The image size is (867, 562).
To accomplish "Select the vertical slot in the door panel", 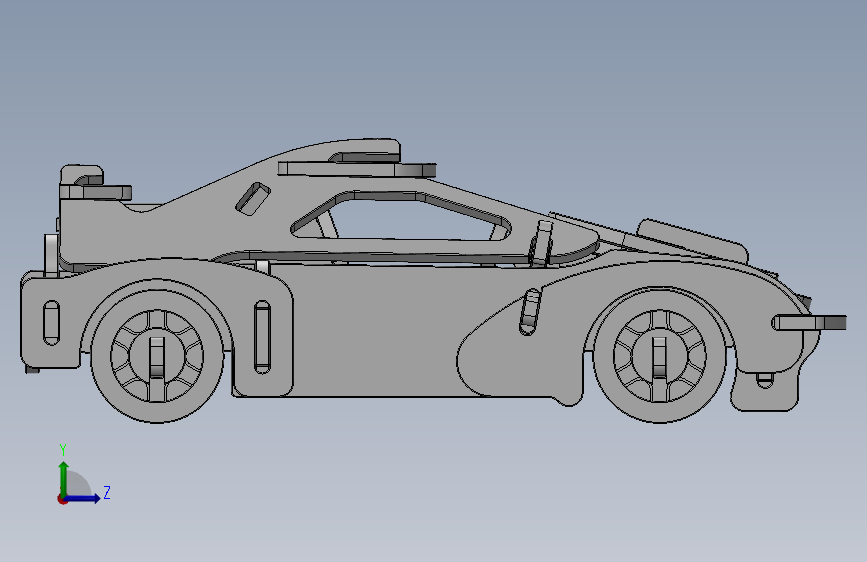I will click(263, 337).
